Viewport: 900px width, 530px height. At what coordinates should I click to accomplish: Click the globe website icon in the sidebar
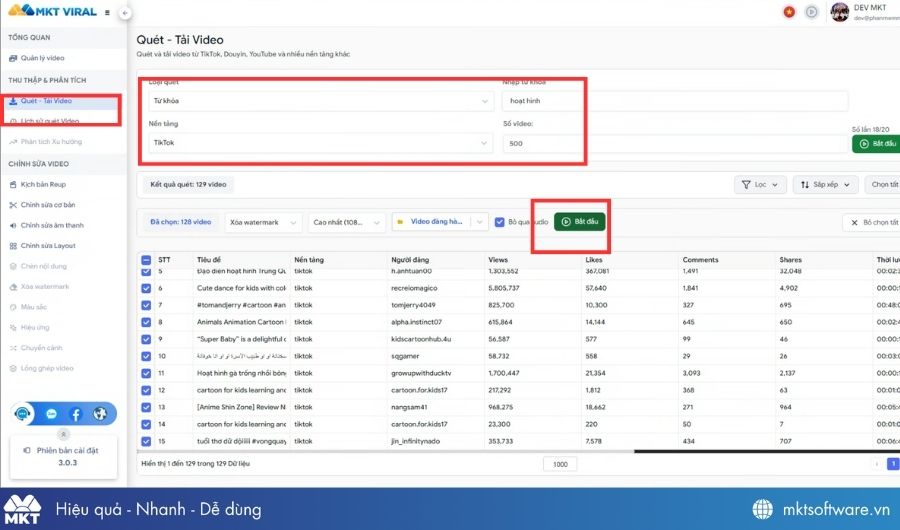(x=100, y=413)
